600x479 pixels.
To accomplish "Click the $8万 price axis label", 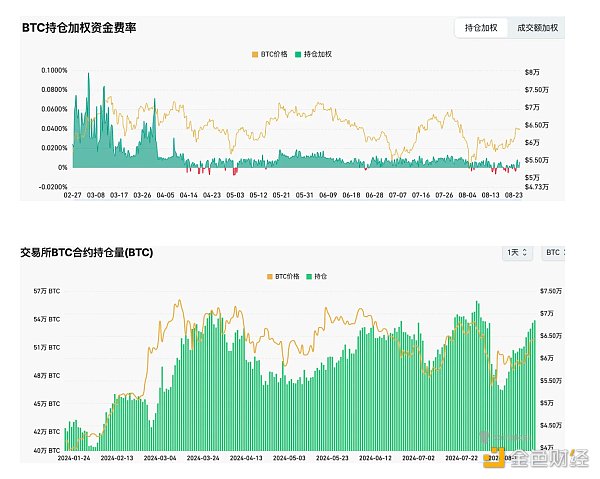I will (x=534, y=71).
